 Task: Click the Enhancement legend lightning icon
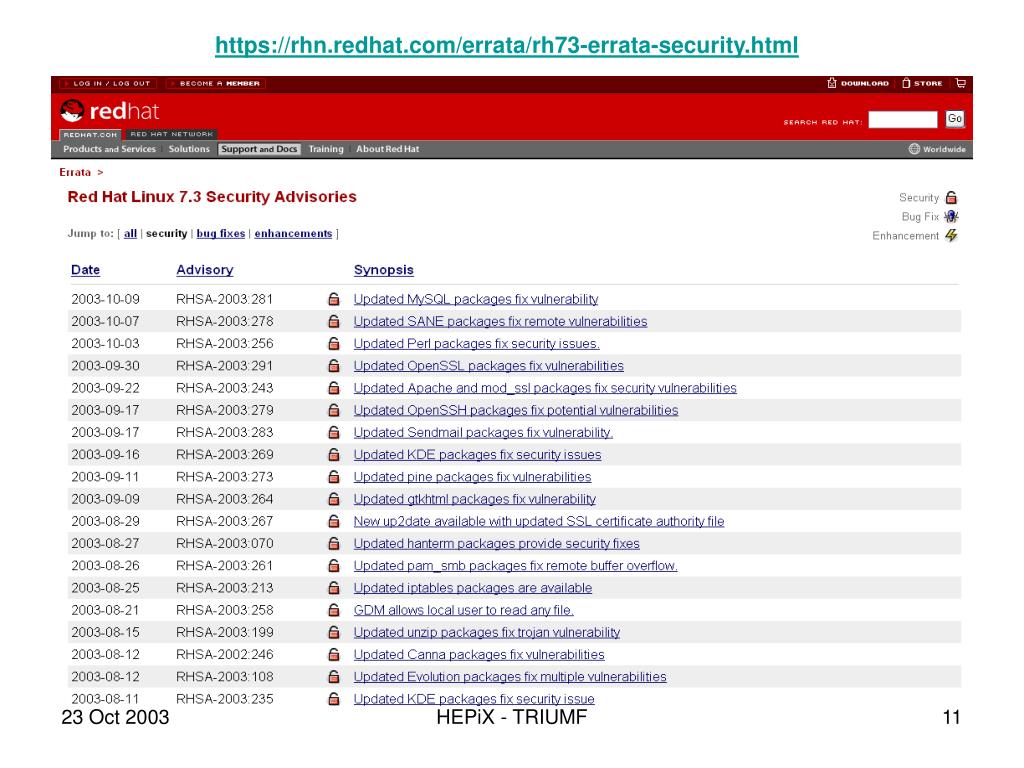(952, 235)
